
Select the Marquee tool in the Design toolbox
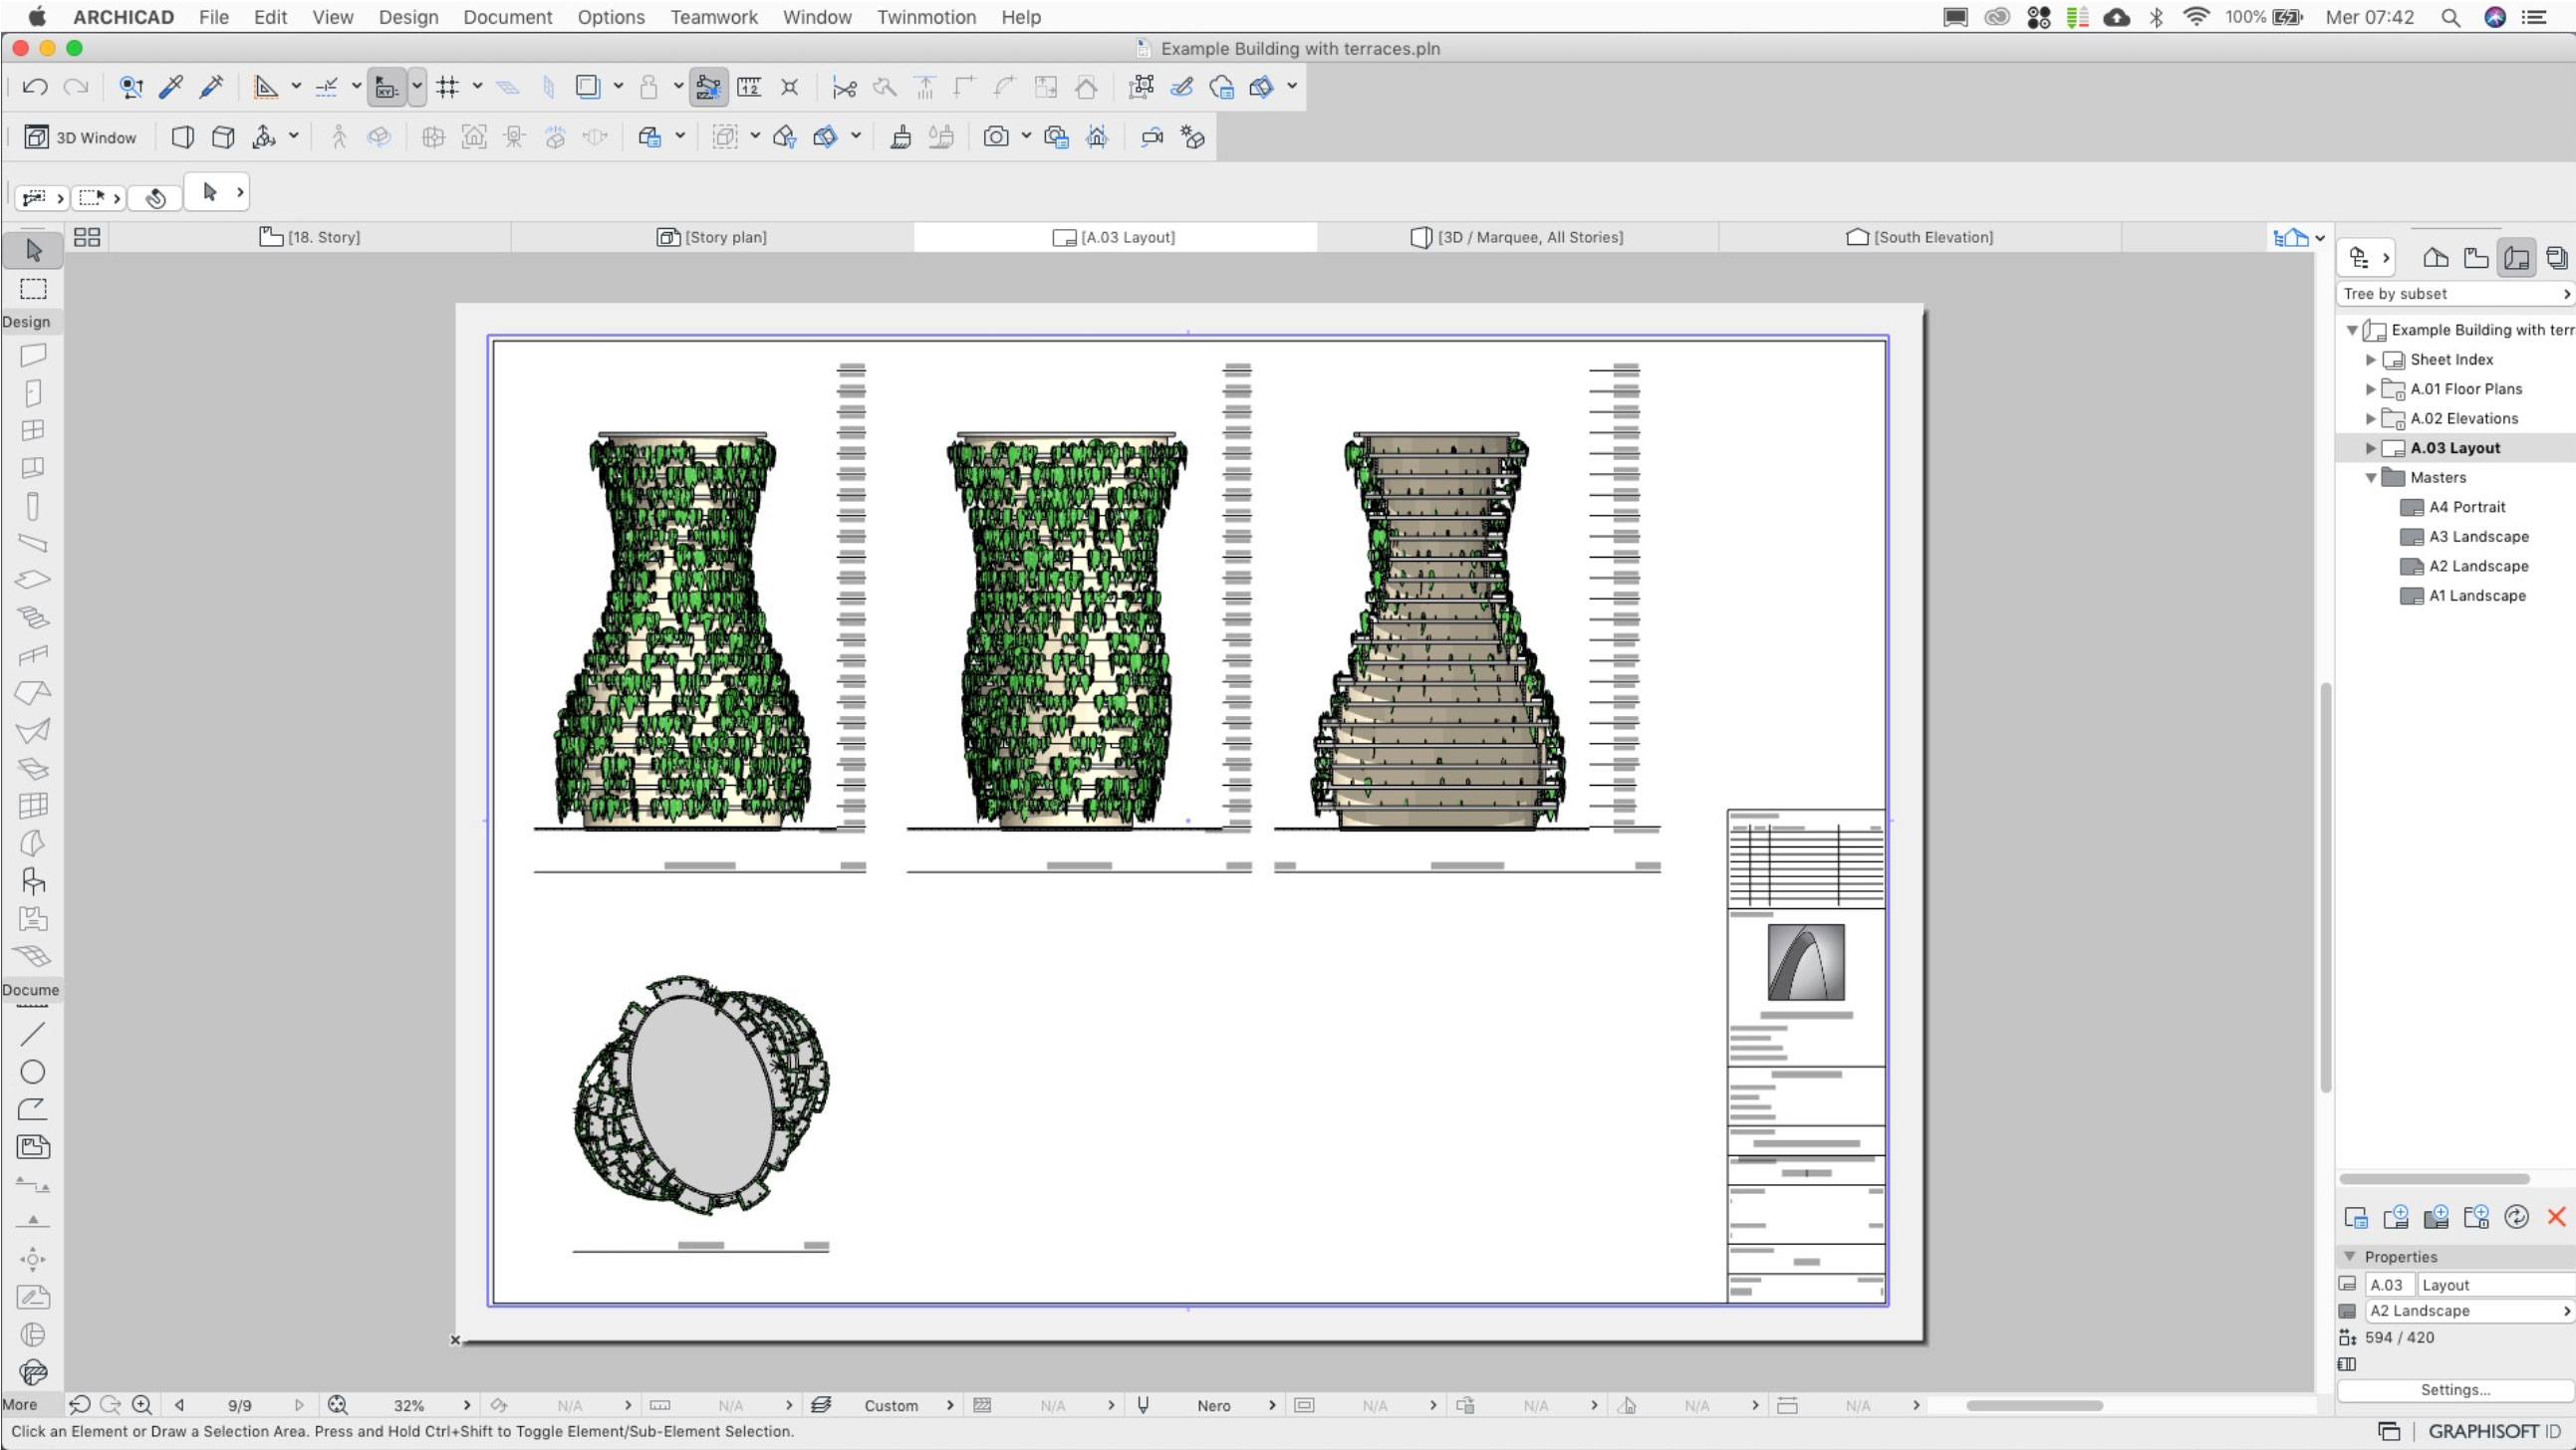click(33, 289)
